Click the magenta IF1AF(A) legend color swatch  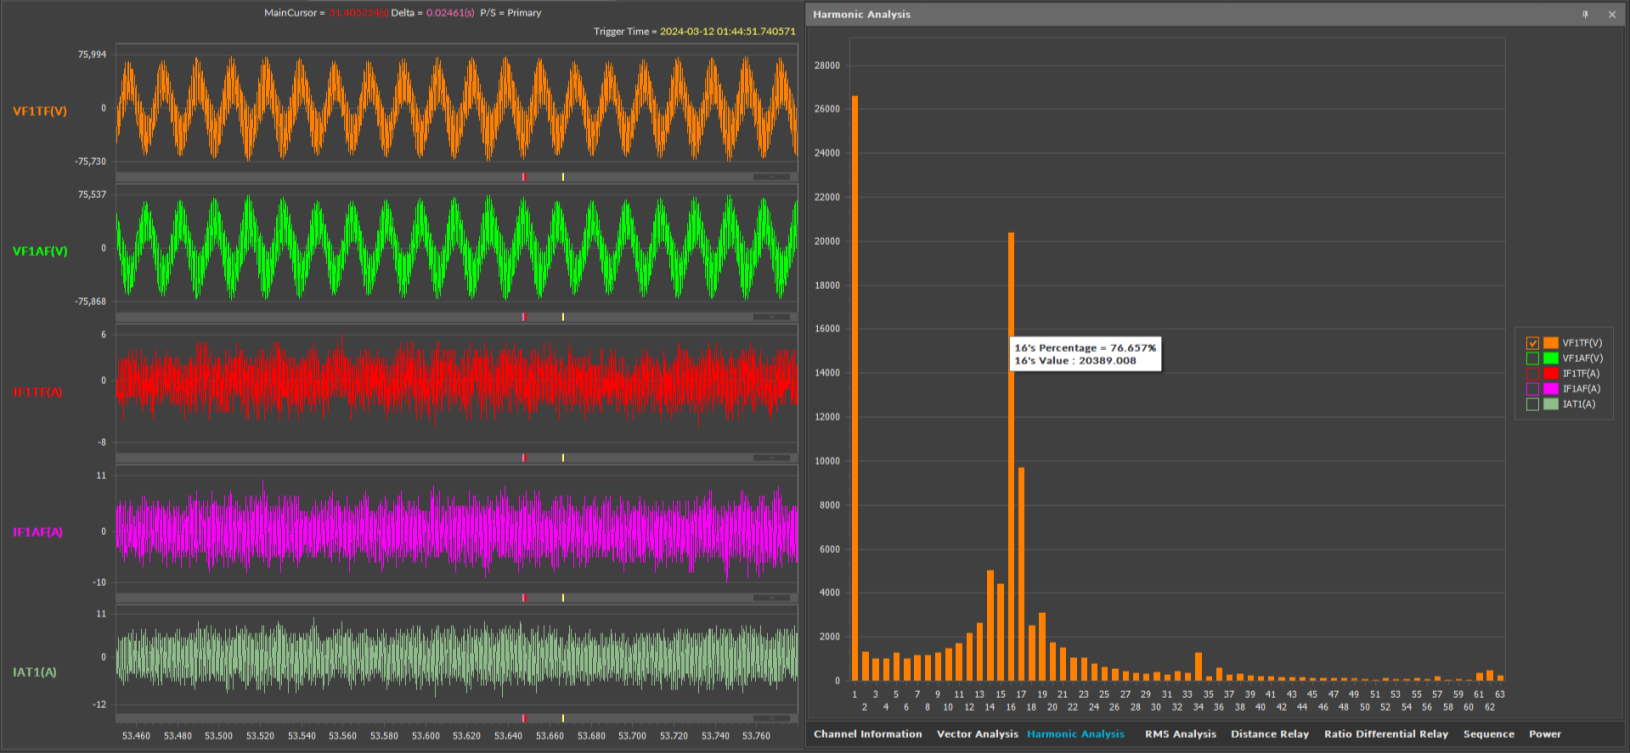point(1551,389)
